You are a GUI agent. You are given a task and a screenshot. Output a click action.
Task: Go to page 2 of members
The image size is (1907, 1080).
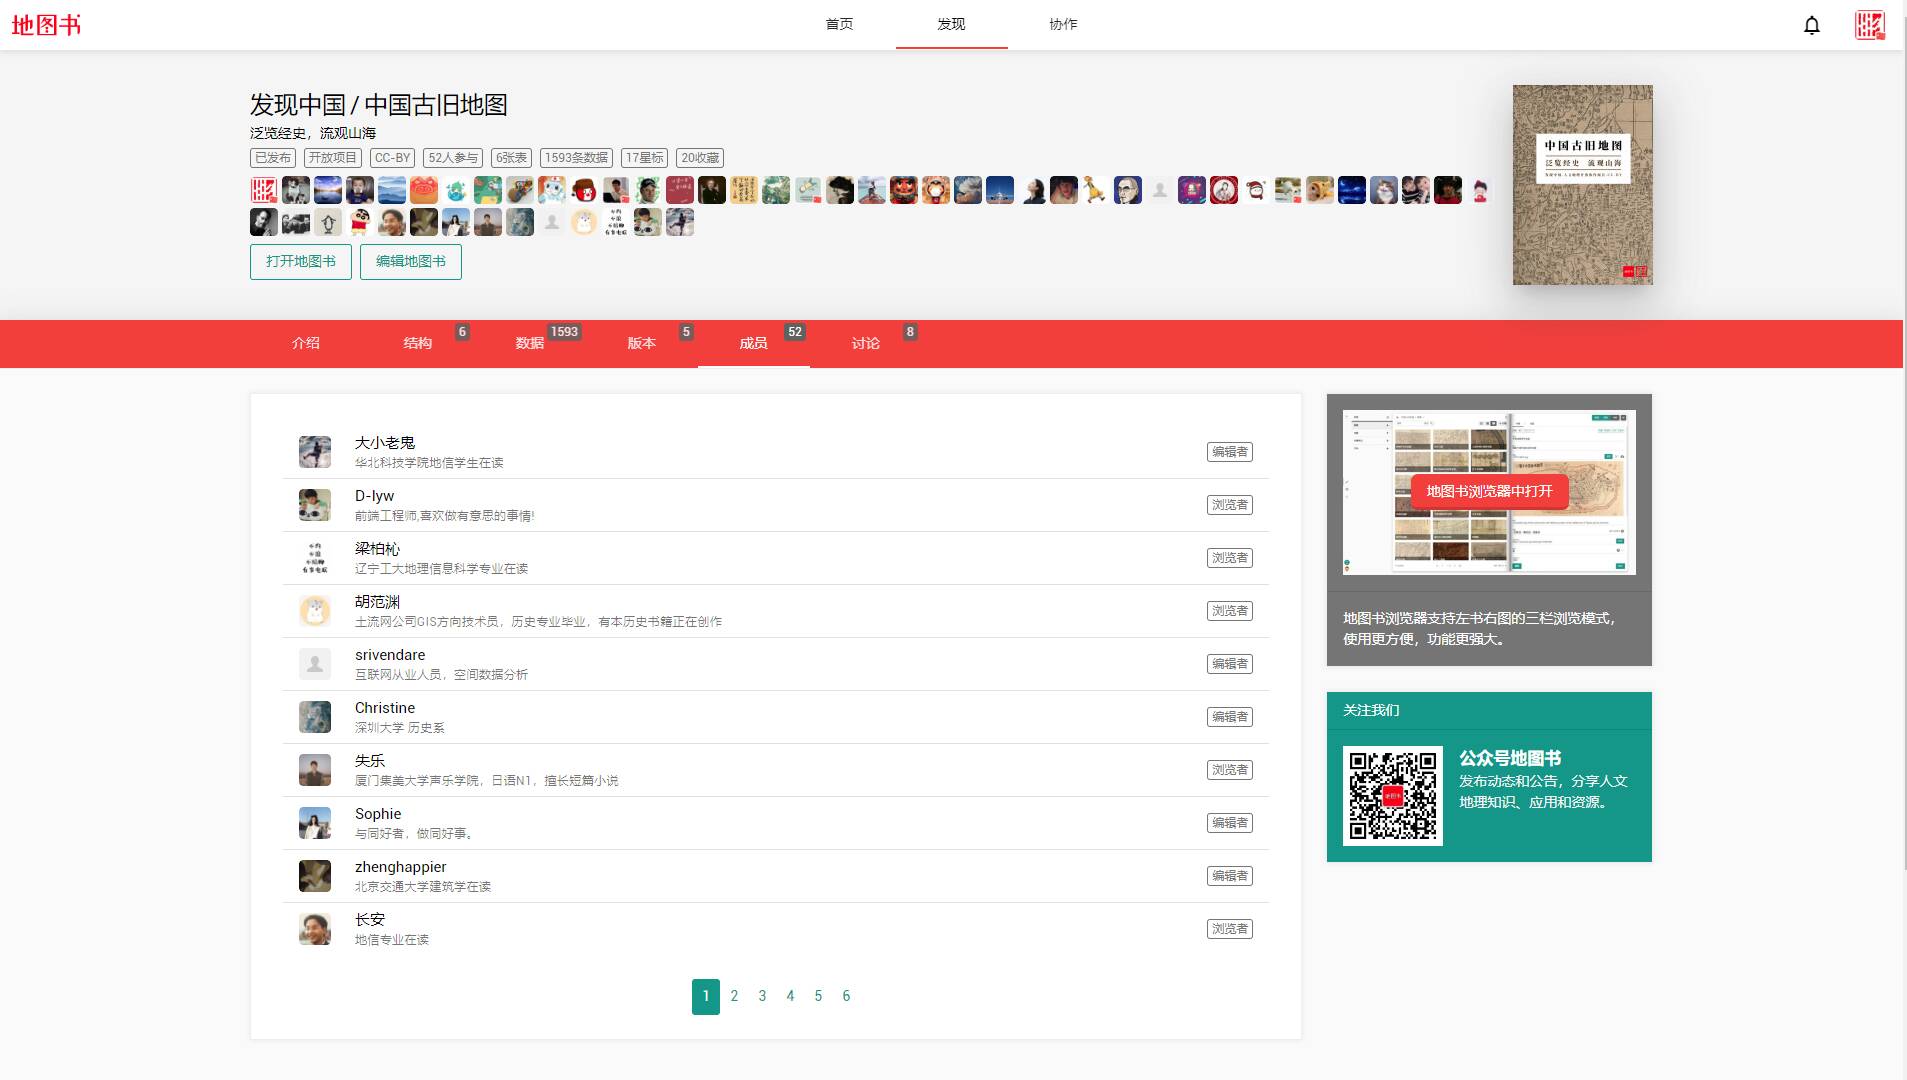(734, 996)
